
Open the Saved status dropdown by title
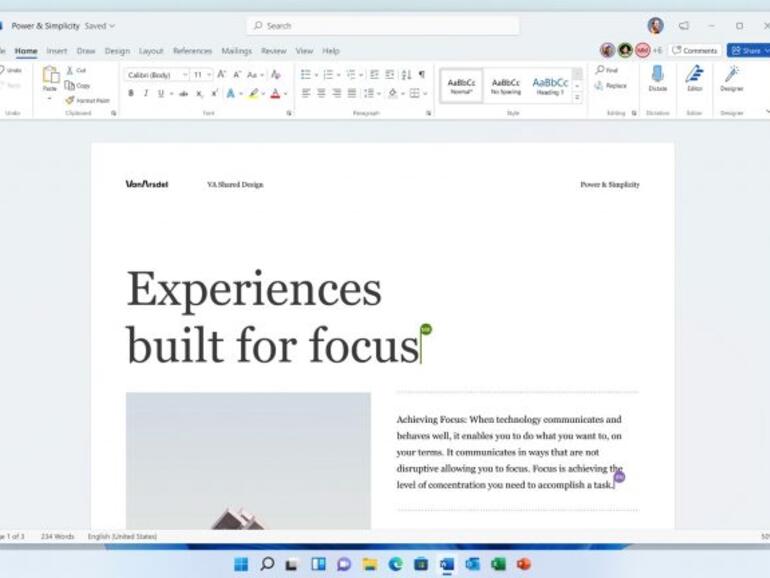point(100,26)
